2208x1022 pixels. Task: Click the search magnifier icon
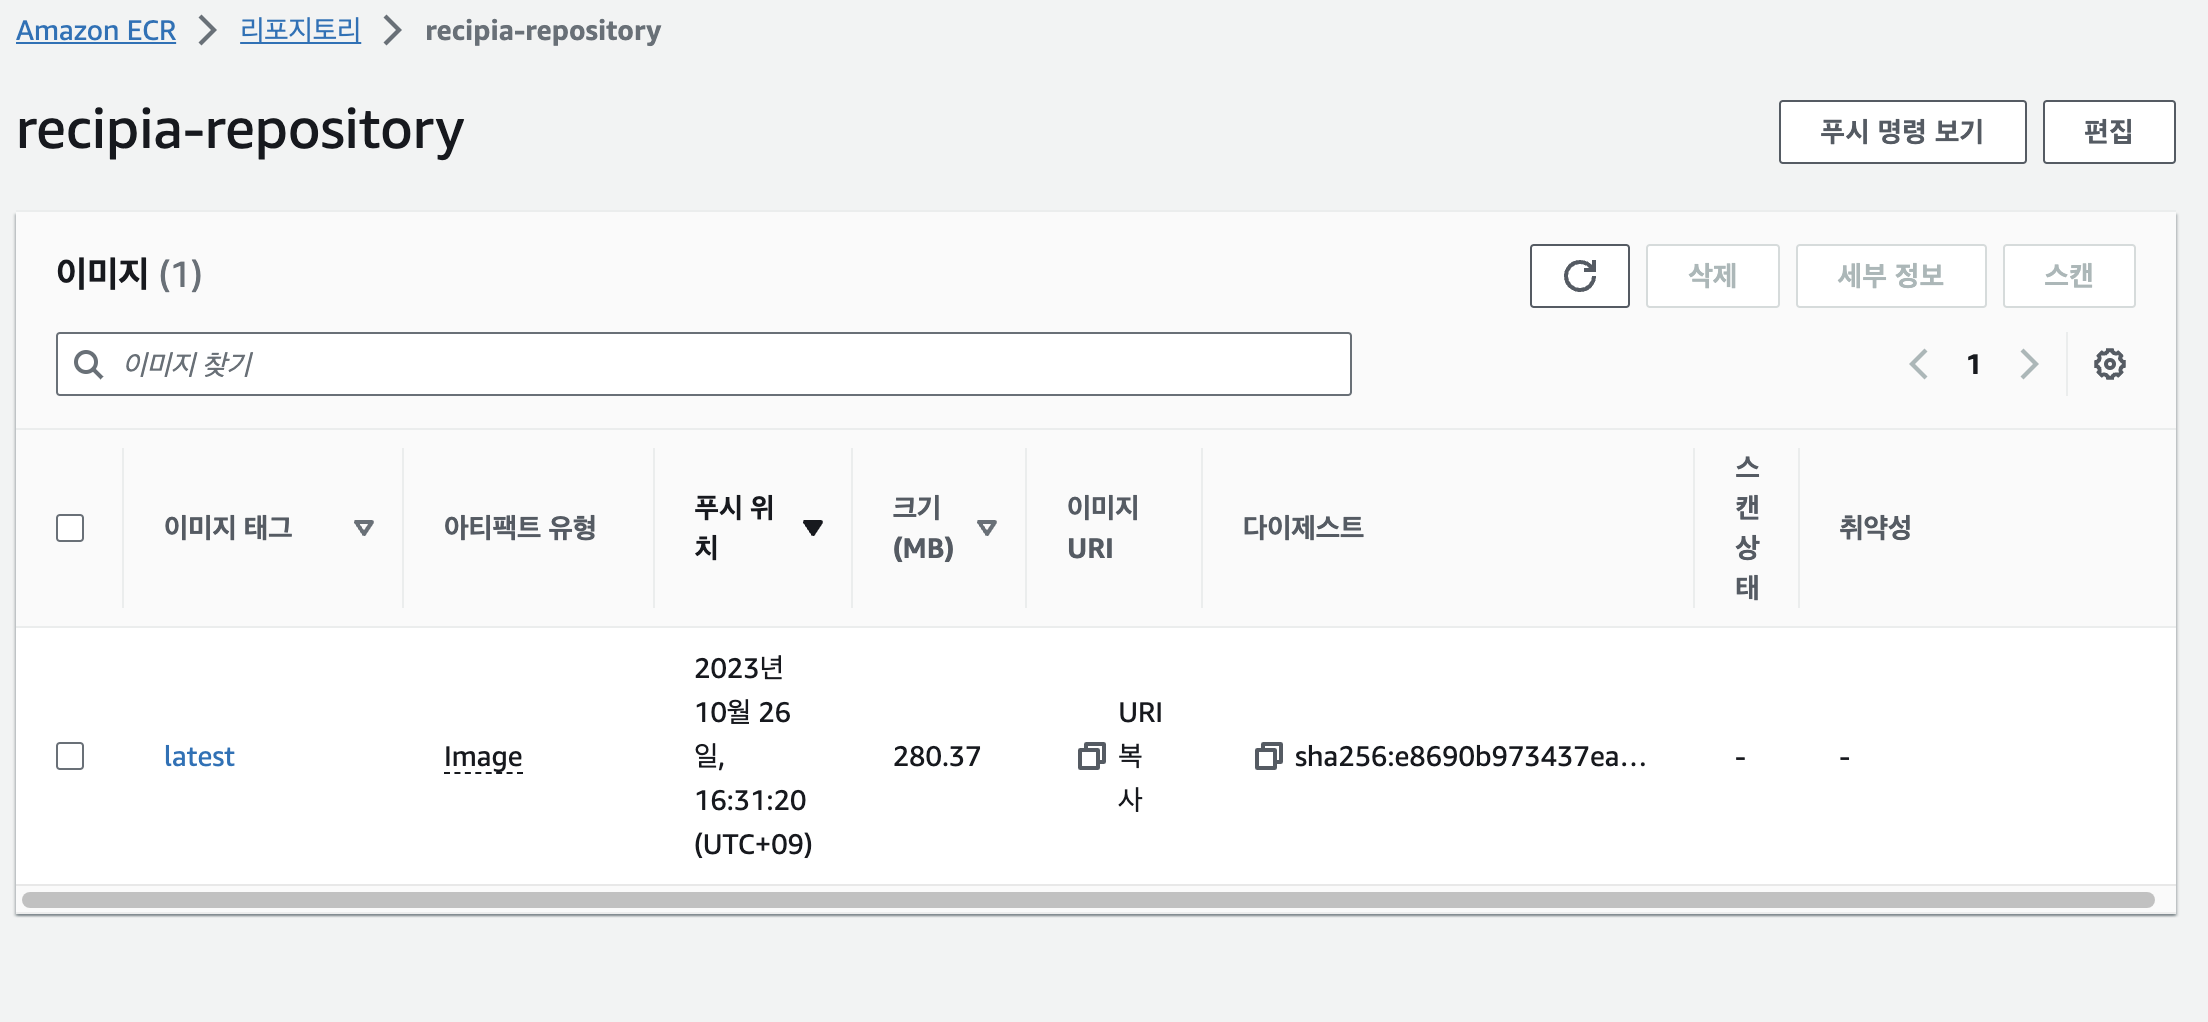88,364
